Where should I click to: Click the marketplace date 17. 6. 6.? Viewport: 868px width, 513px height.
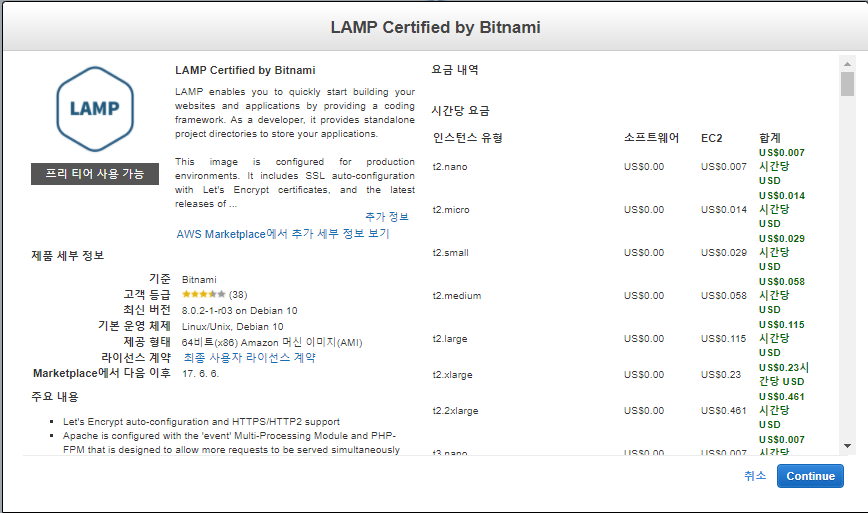click(x=200, y=374)
